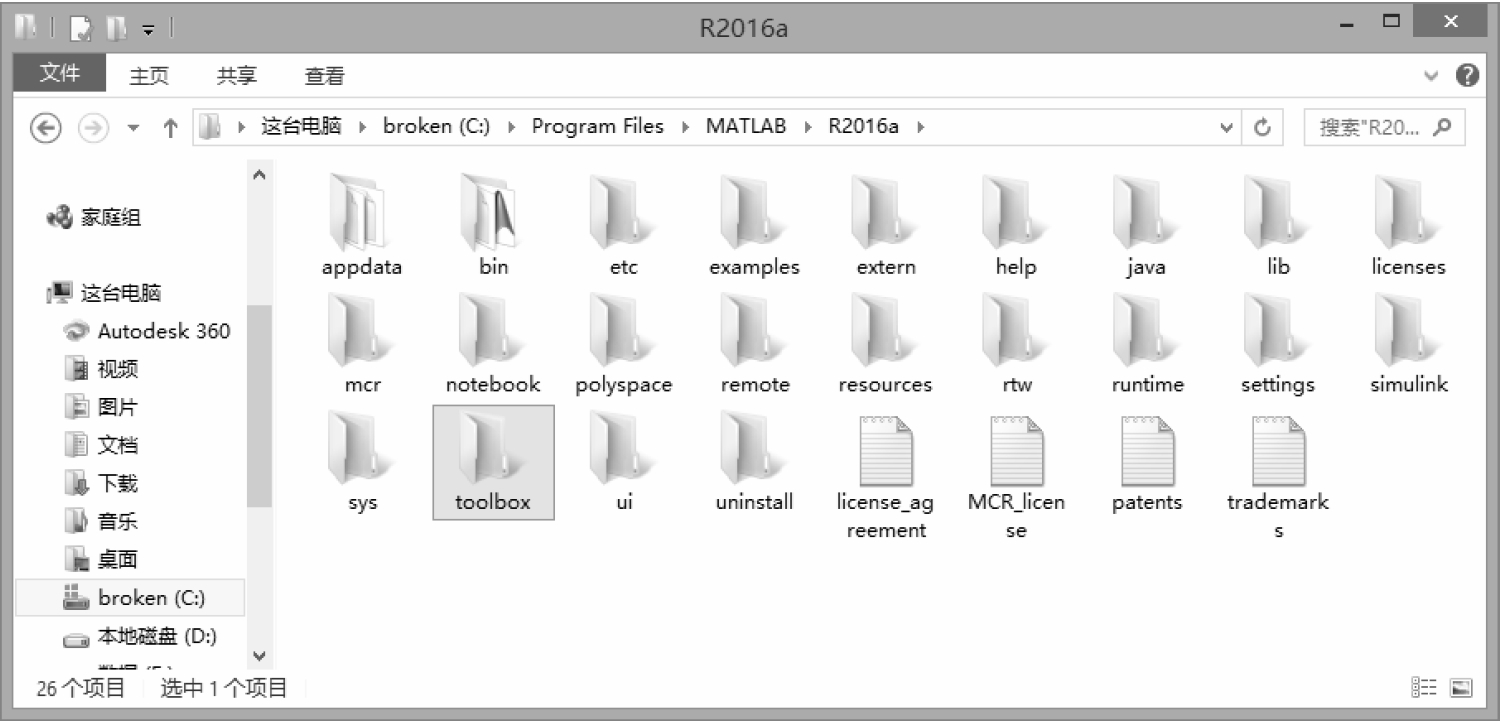Viewport: 1502px width, 722px height.
Task: Click MATLAB in the address breadcrumb
Action: [745, 127]
